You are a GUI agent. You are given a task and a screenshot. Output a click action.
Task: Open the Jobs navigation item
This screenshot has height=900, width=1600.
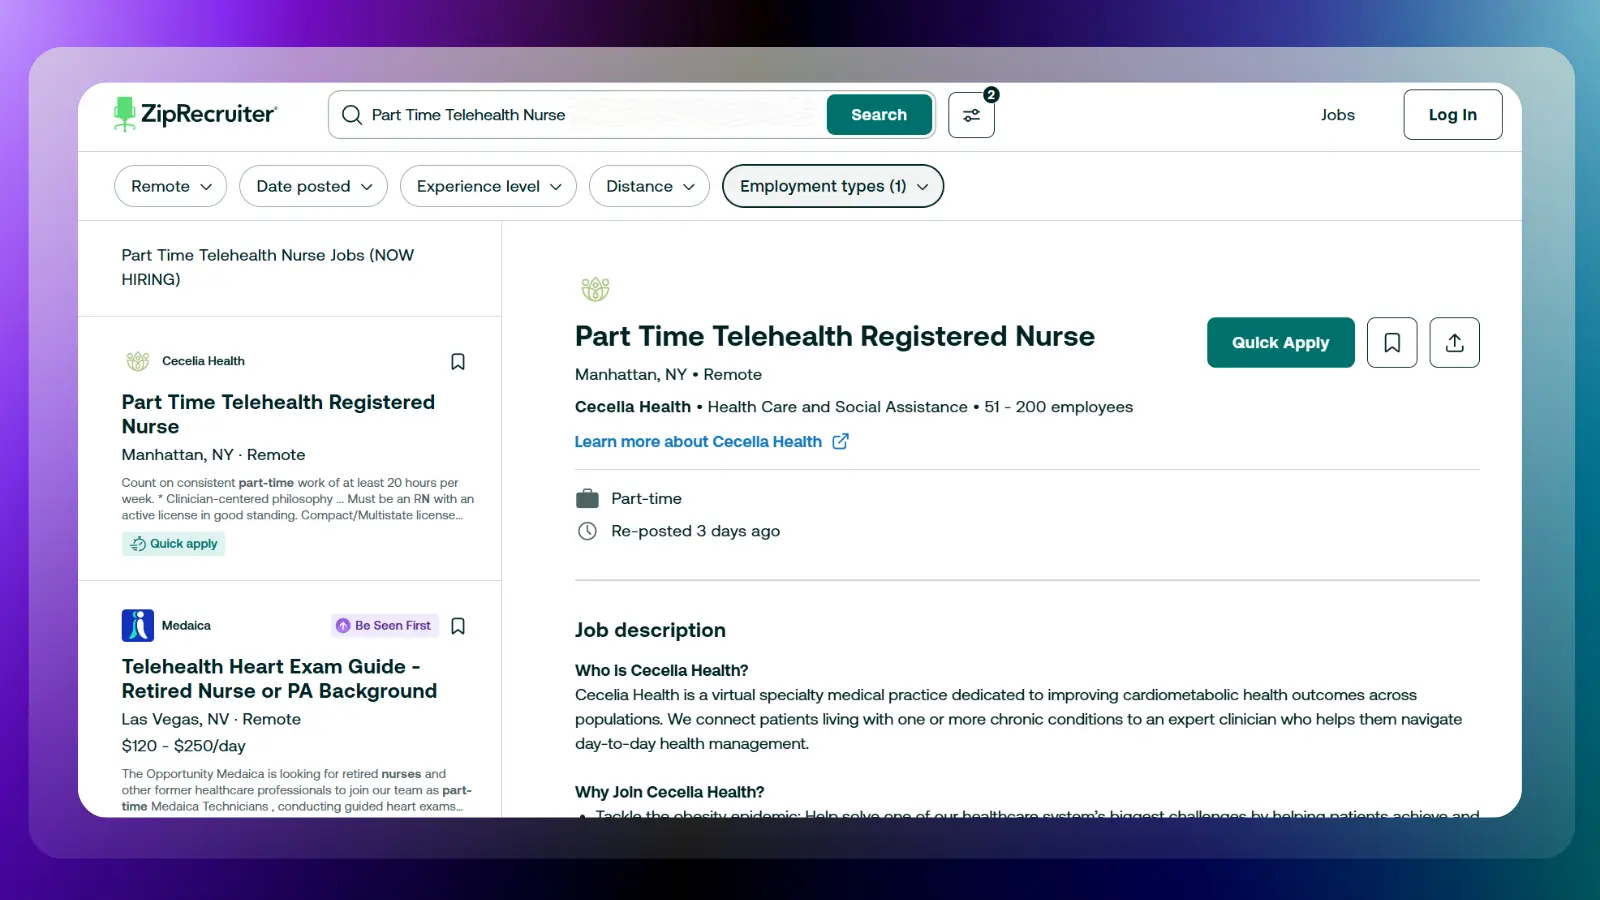click(x=1338, y=115)
